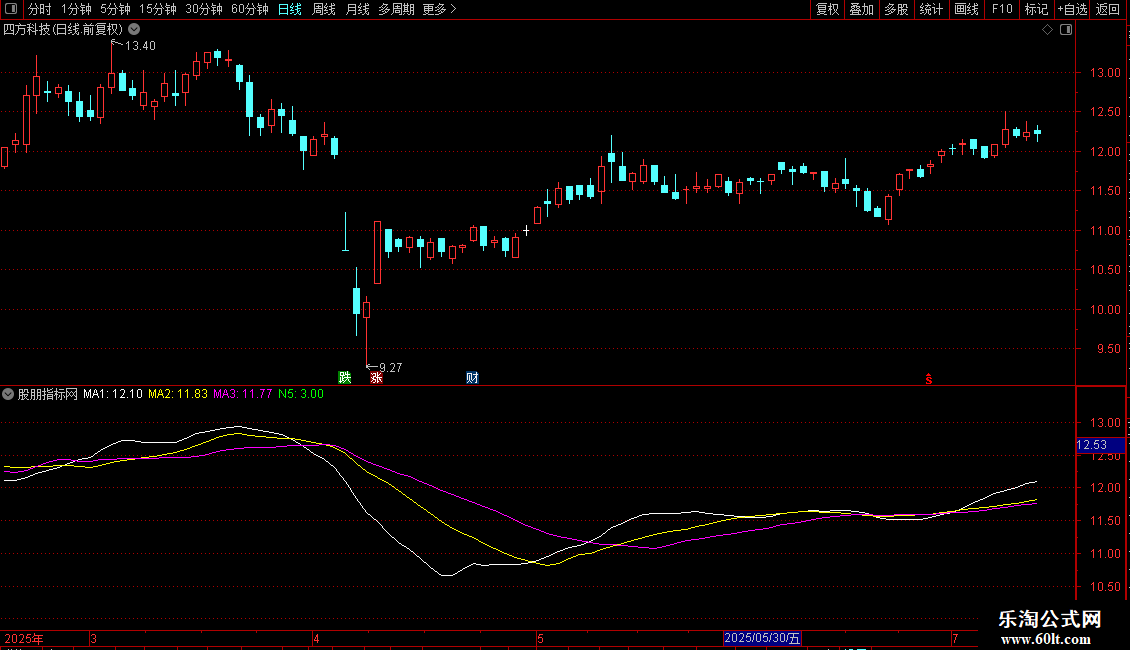Click the 2025年 label on time axis
The image size is (1130, 650).
pyautogui.click(x=24, y=638)
